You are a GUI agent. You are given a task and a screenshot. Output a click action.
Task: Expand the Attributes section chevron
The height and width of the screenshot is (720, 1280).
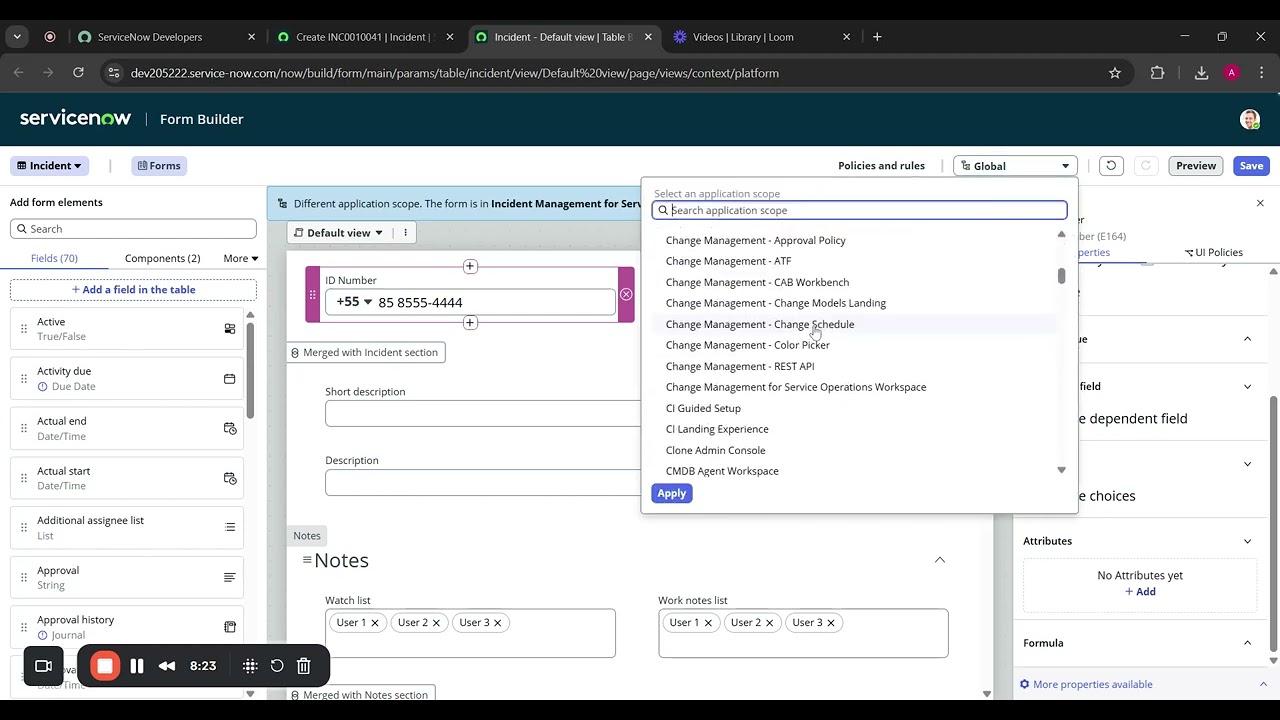click(x=1247, y=541)
